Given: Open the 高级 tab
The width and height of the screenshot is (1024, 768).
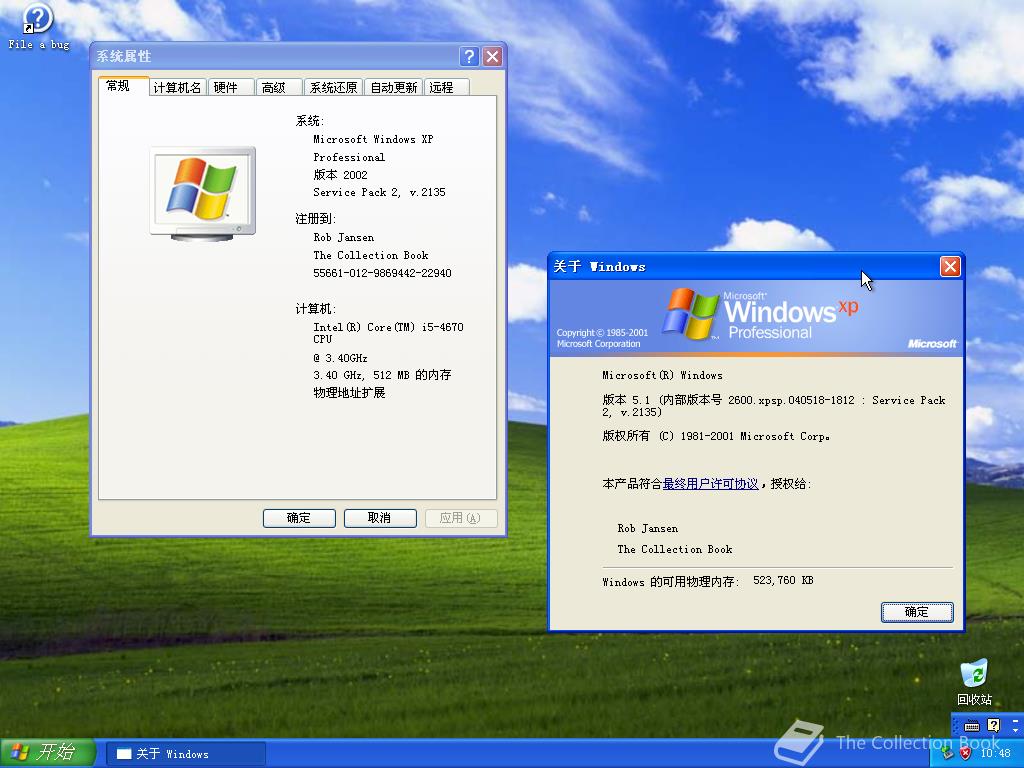Looking at the screenshot, I should coord(280,87).
